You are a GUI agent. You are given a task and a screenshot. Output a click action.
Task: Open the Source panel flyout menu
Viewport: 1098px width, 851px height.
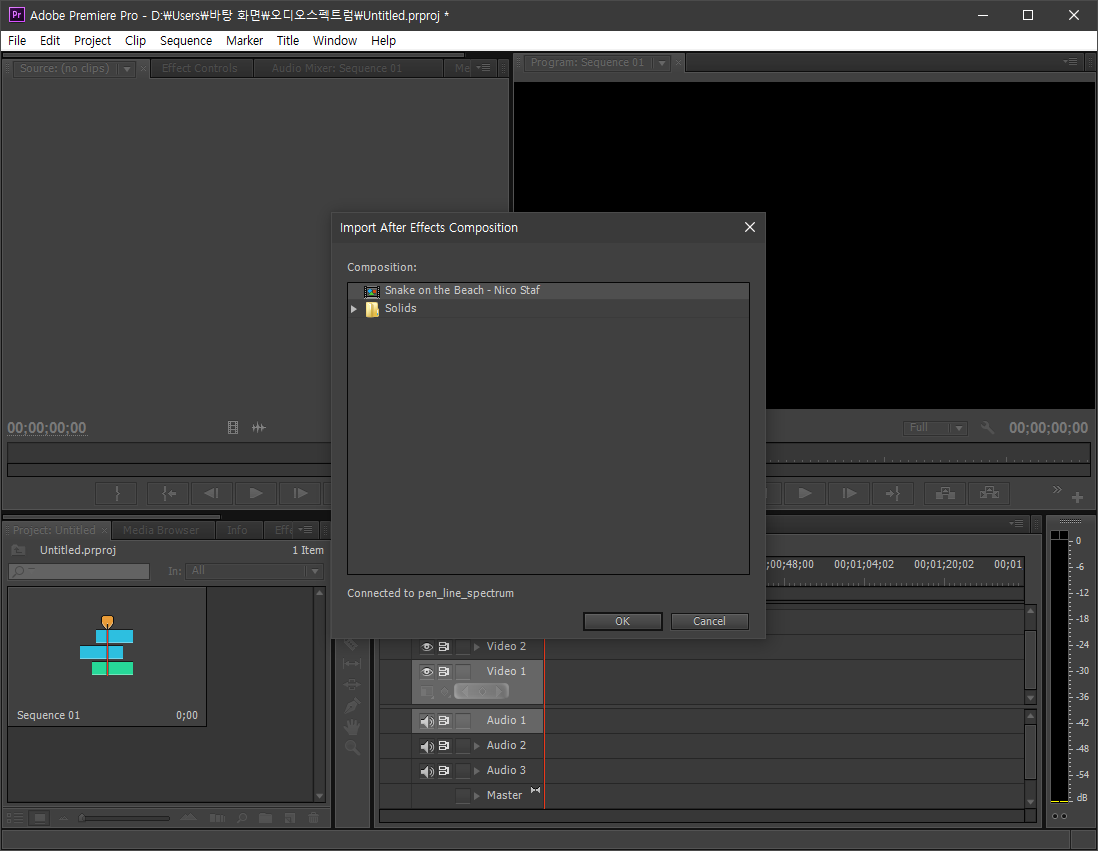pos(484,68)
